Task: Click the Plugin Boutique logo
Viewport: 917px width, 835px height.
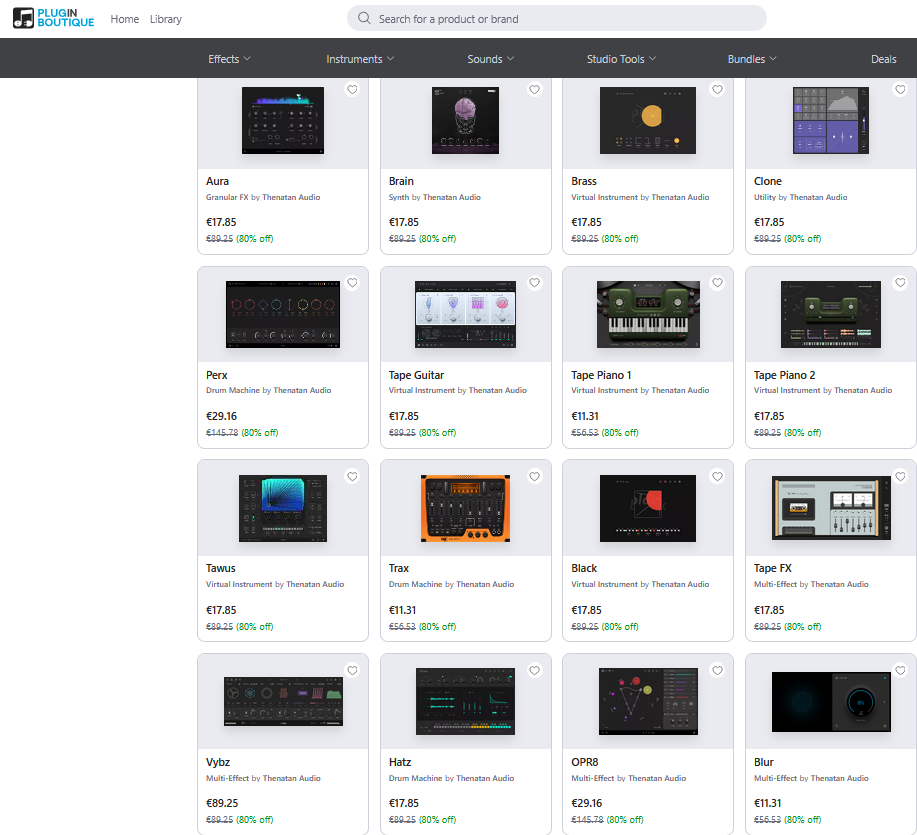Action: (x=53, y=18)
